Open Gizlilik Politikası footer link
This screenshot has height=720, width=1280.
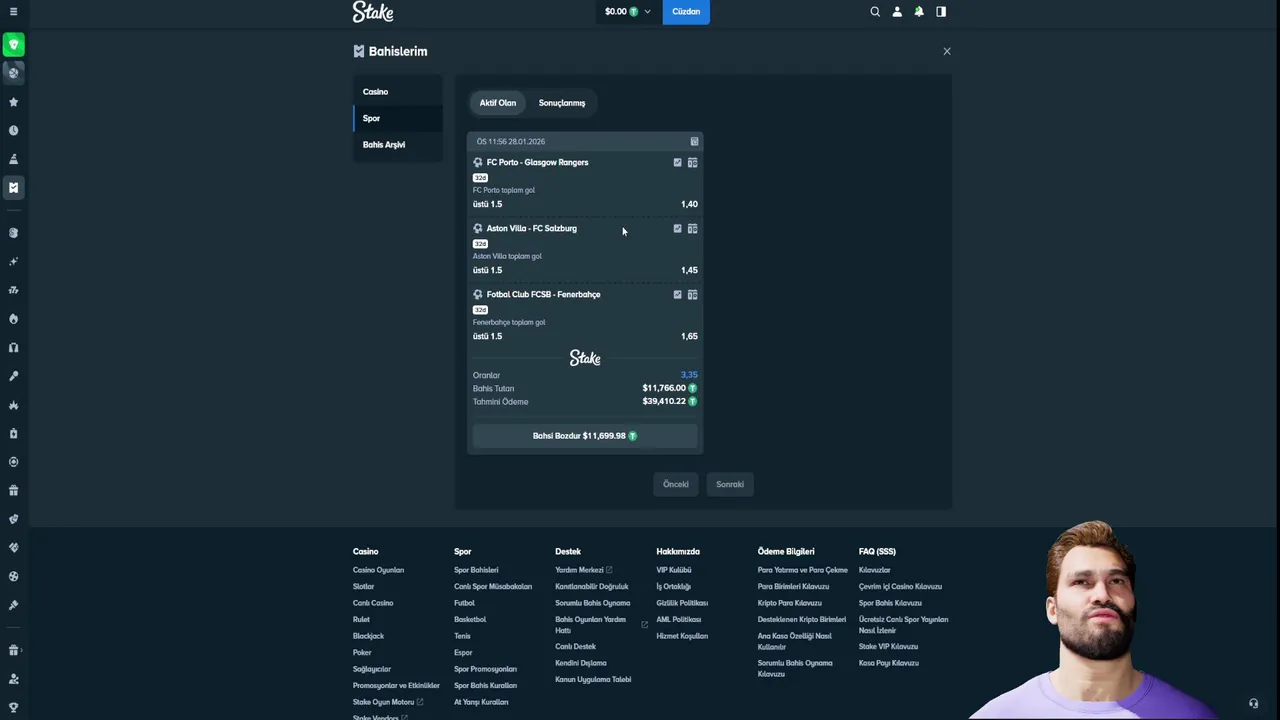point(682,603)
